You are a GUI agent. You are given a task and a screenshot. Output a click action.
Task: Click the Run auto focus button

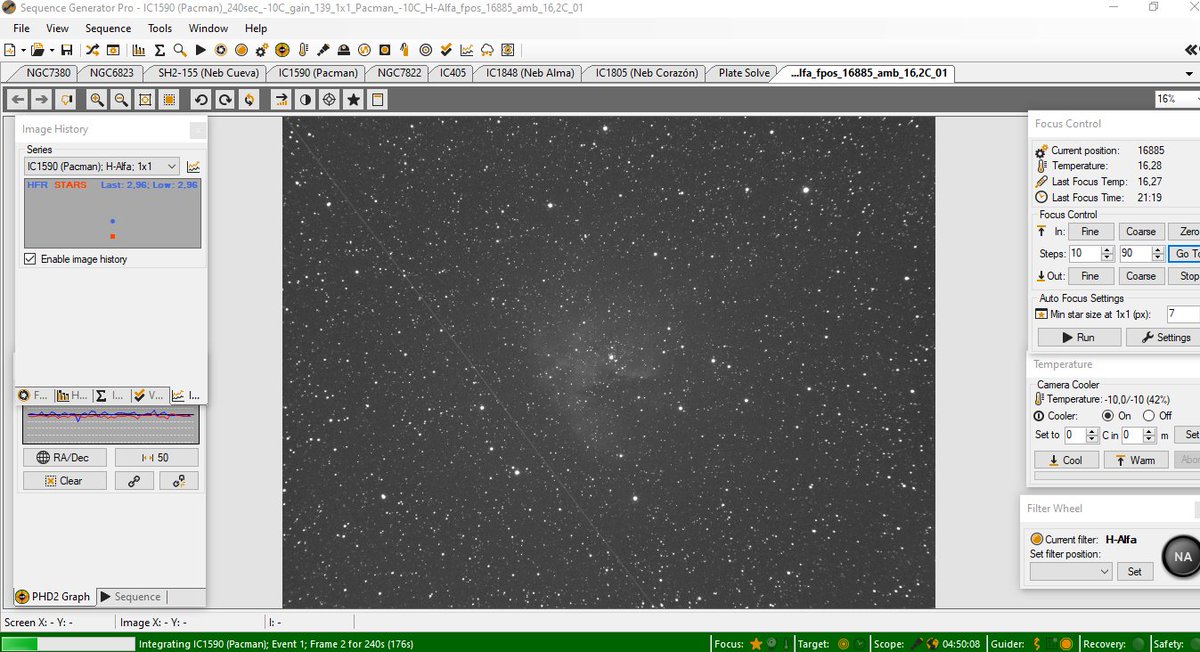tap(1078, 338)
